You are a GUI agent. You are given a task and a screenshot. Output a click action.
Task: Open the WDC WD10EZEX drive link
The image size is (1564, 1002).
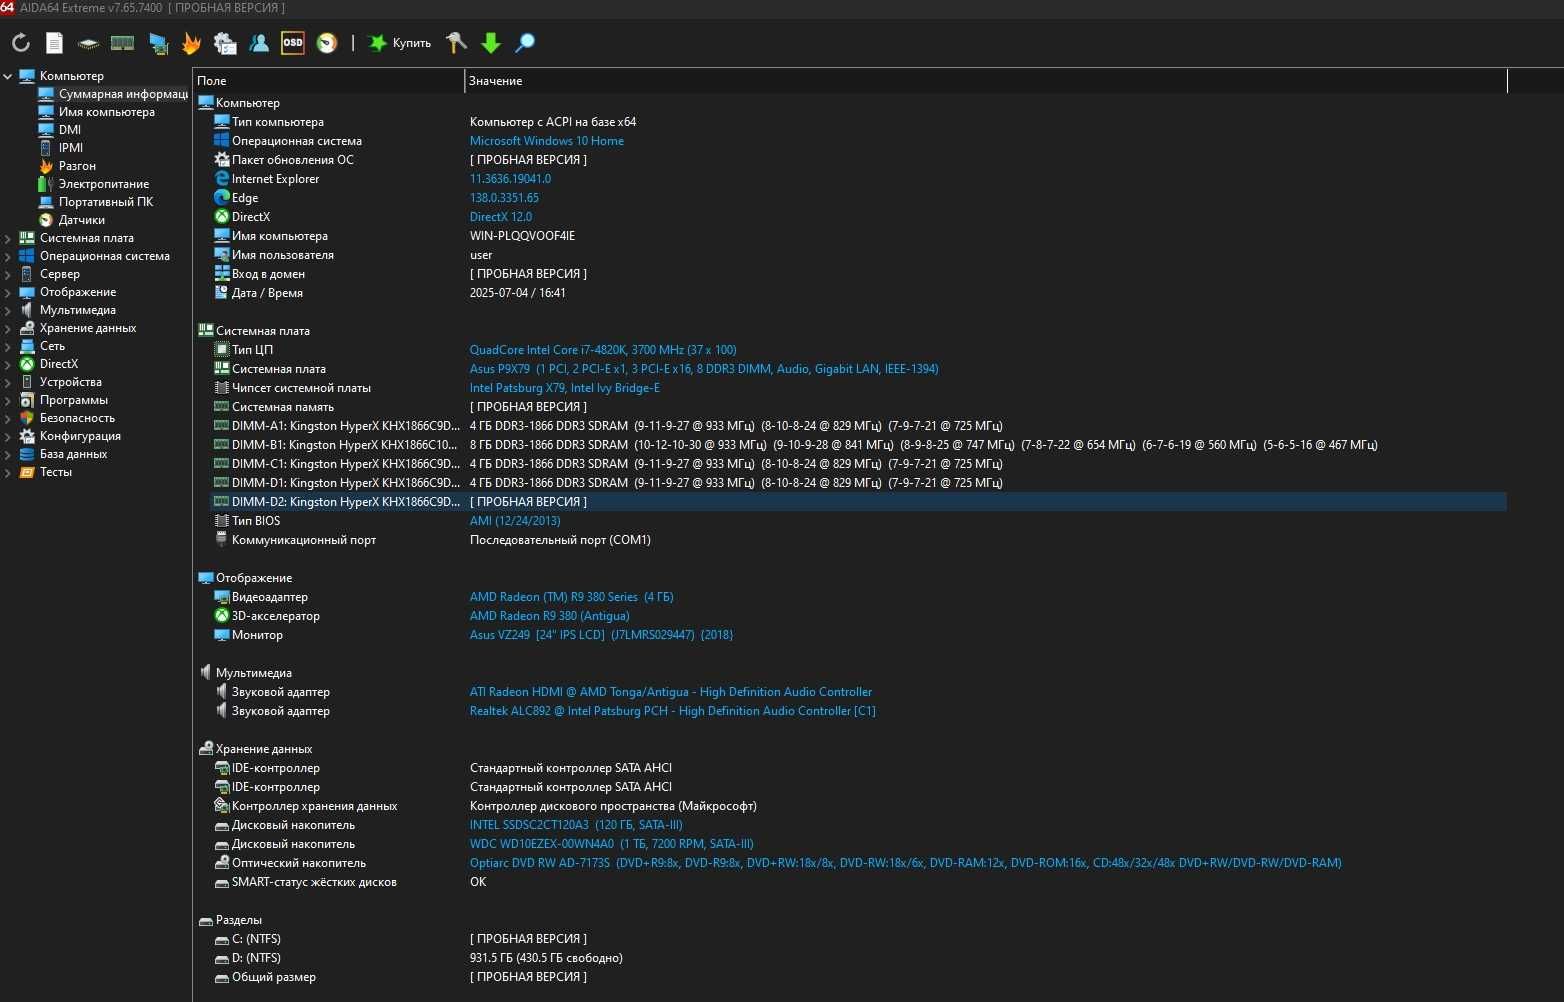(x=612, y=844)
